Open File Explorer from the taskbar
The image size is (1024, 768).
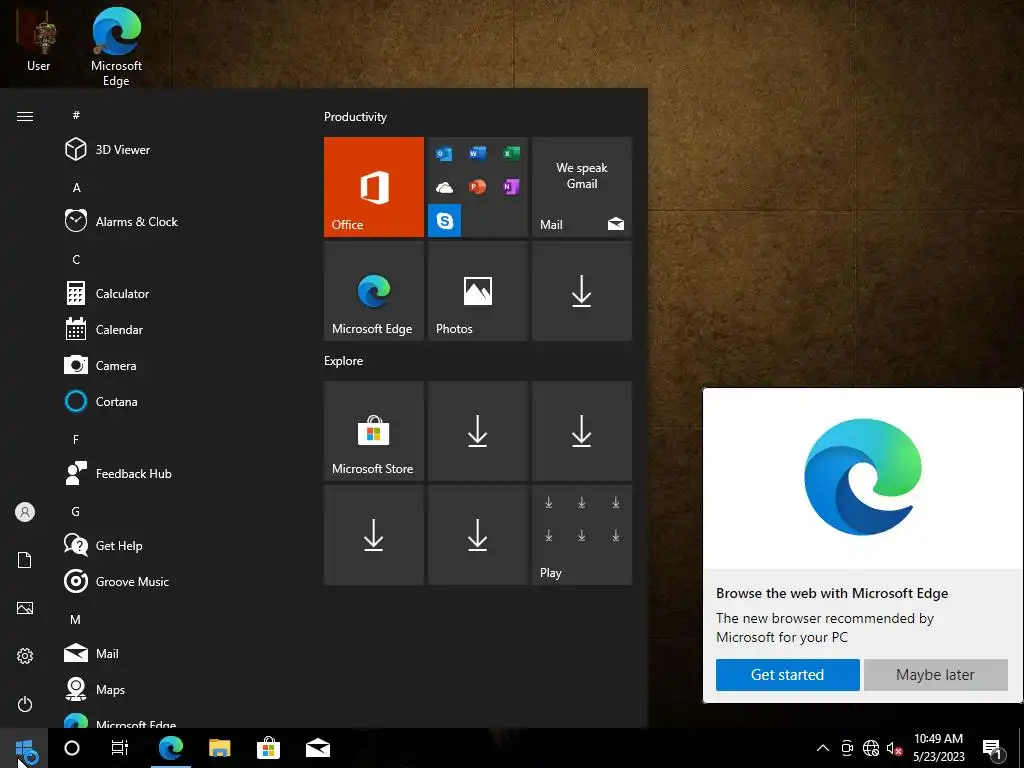coord(219,748)
